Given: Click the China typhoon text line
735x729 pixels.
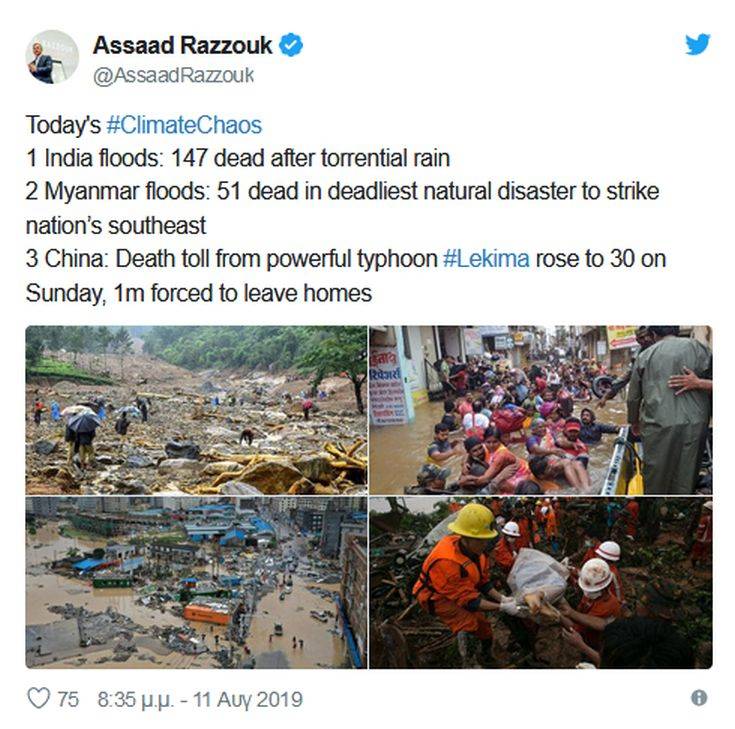Looking at the screenshot, I should pos(346,276).
